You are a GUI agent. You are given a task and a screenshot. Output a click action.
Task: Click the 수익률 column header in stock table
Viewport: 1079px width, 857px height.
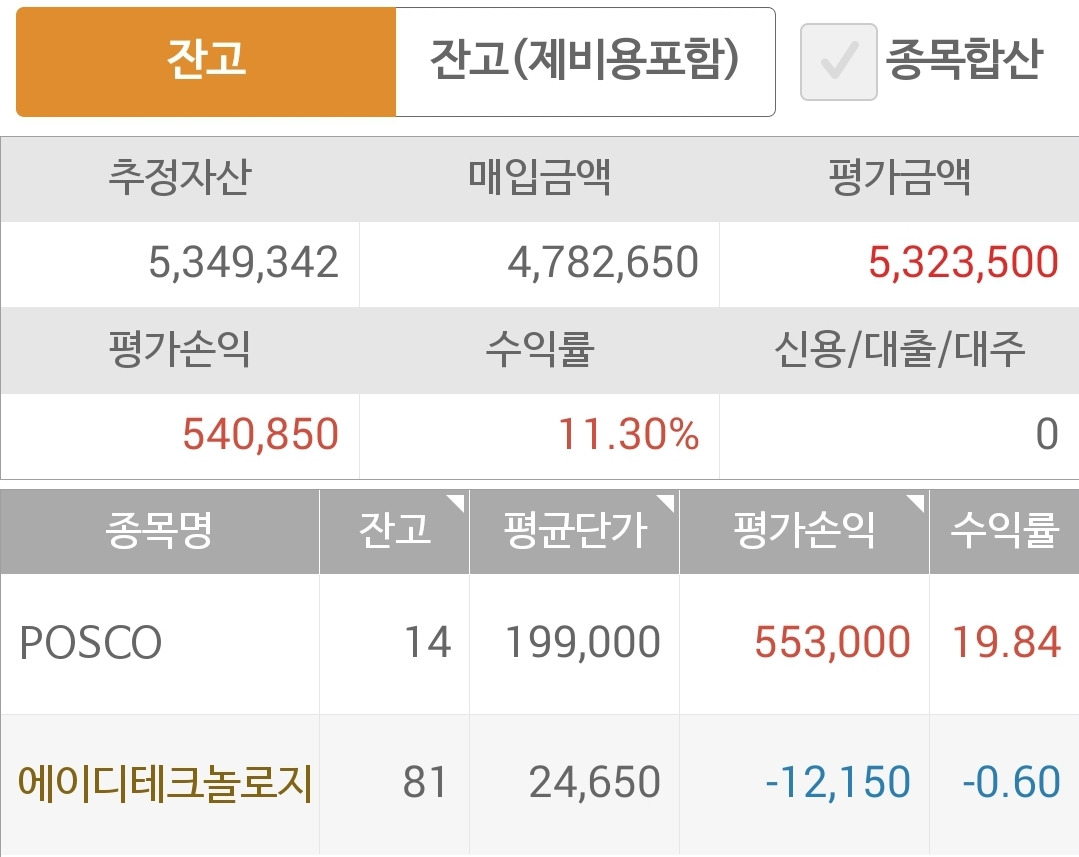pyautogui.click(x=1004, y=531)
